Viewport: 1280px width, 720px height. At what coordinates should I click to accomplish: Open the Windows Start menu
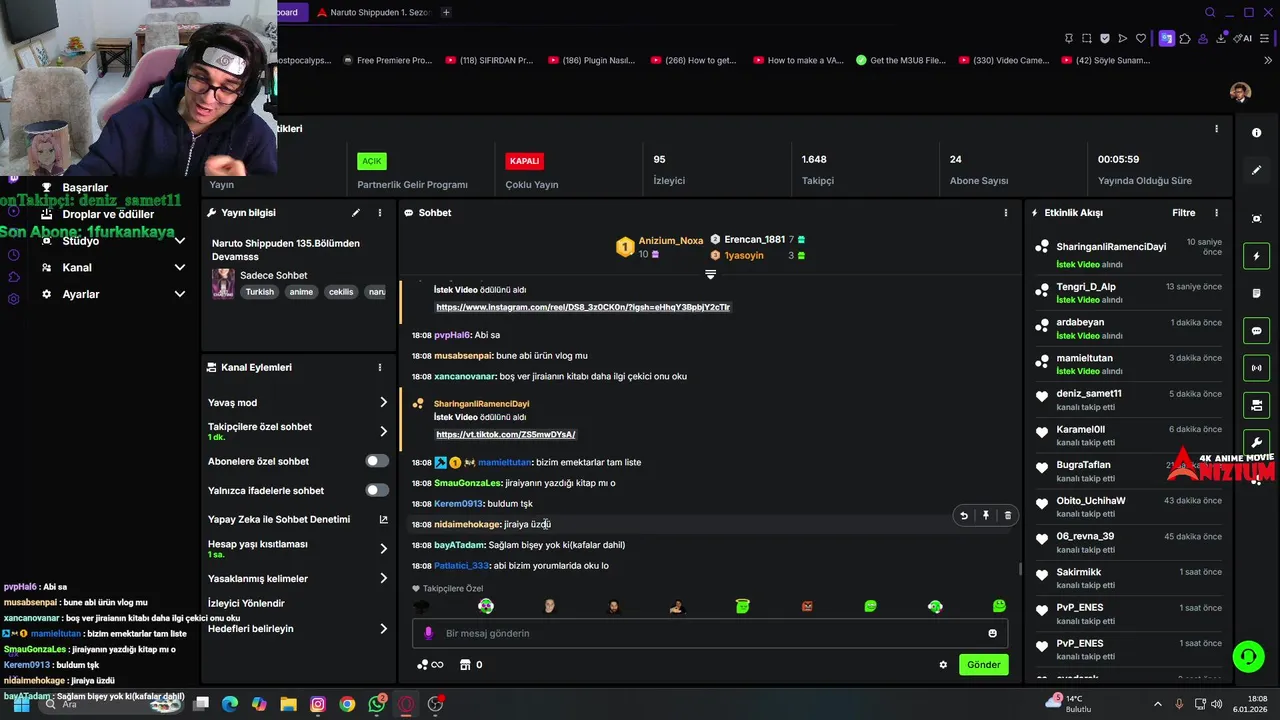21,704
